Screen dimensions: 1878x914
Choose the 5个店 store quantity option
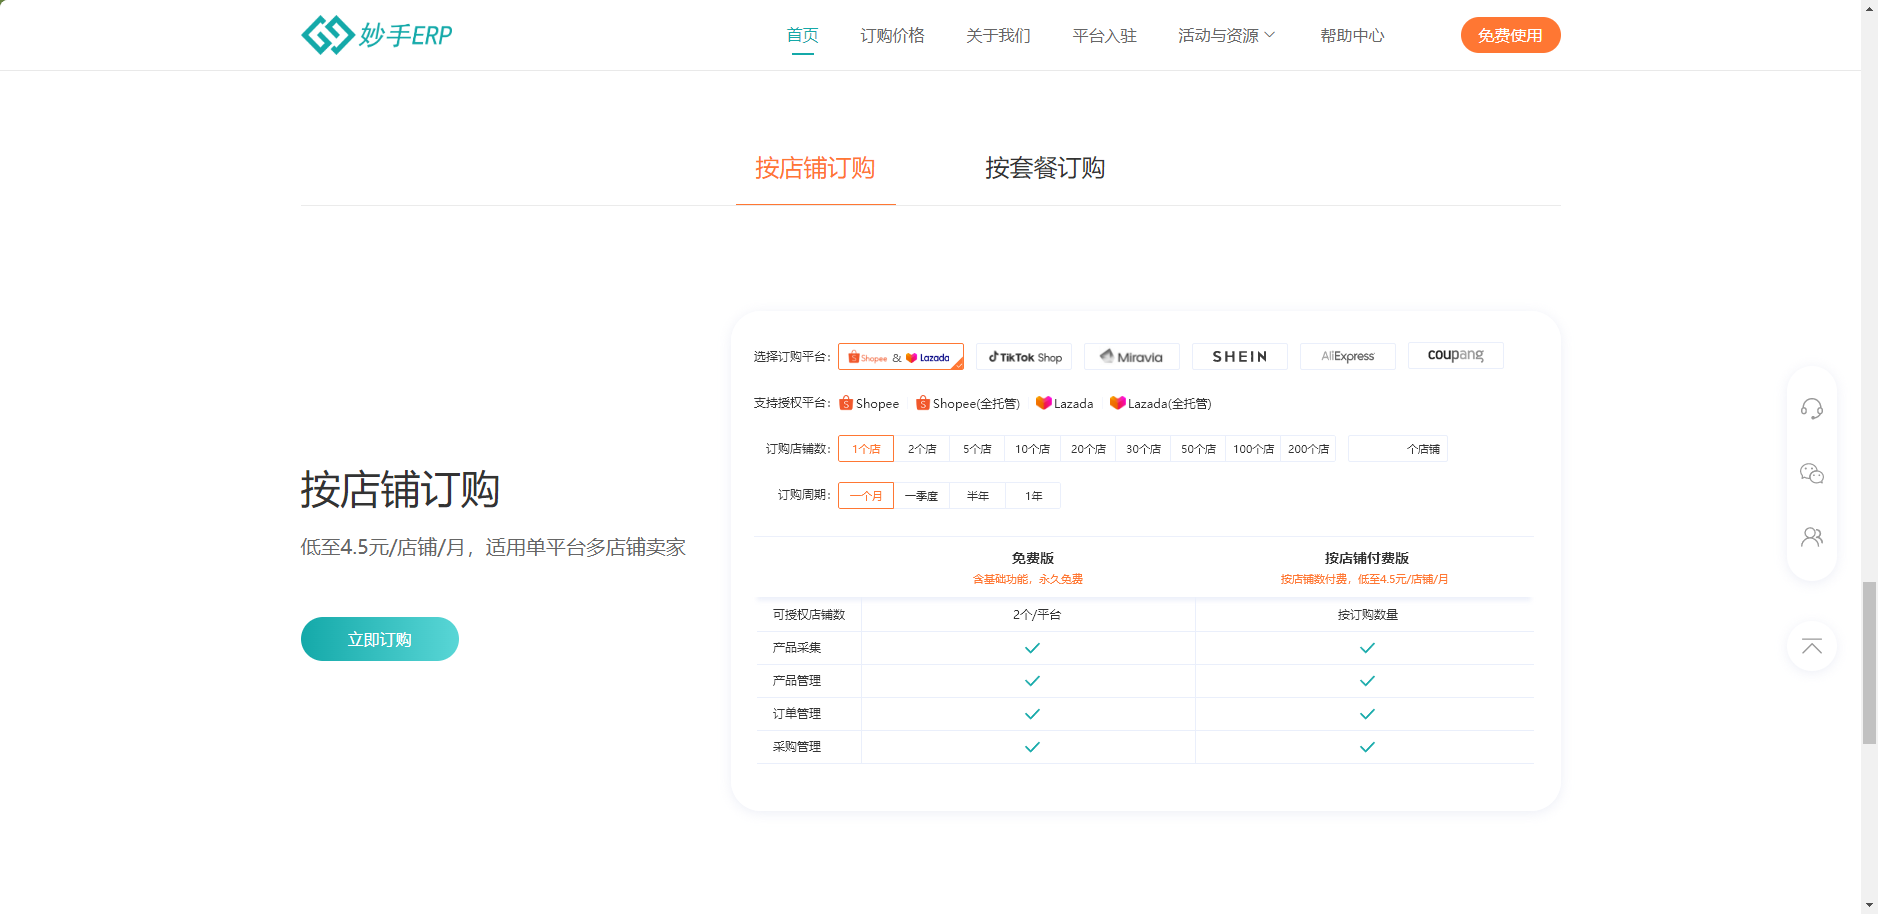tap(977, 449)
